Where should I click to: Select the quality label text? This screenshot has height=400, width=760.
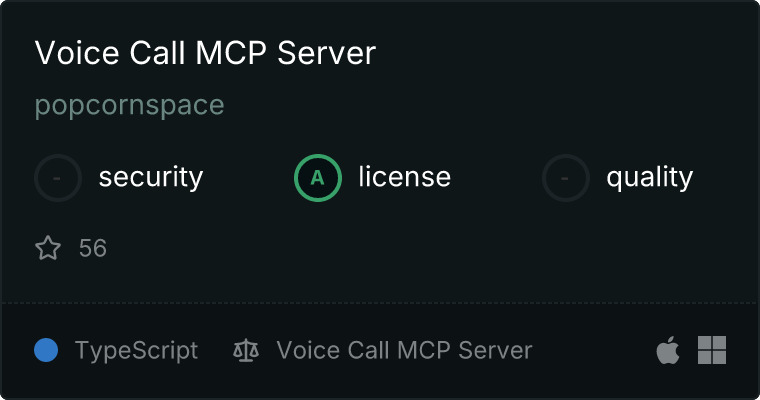(x=649, y=177)
